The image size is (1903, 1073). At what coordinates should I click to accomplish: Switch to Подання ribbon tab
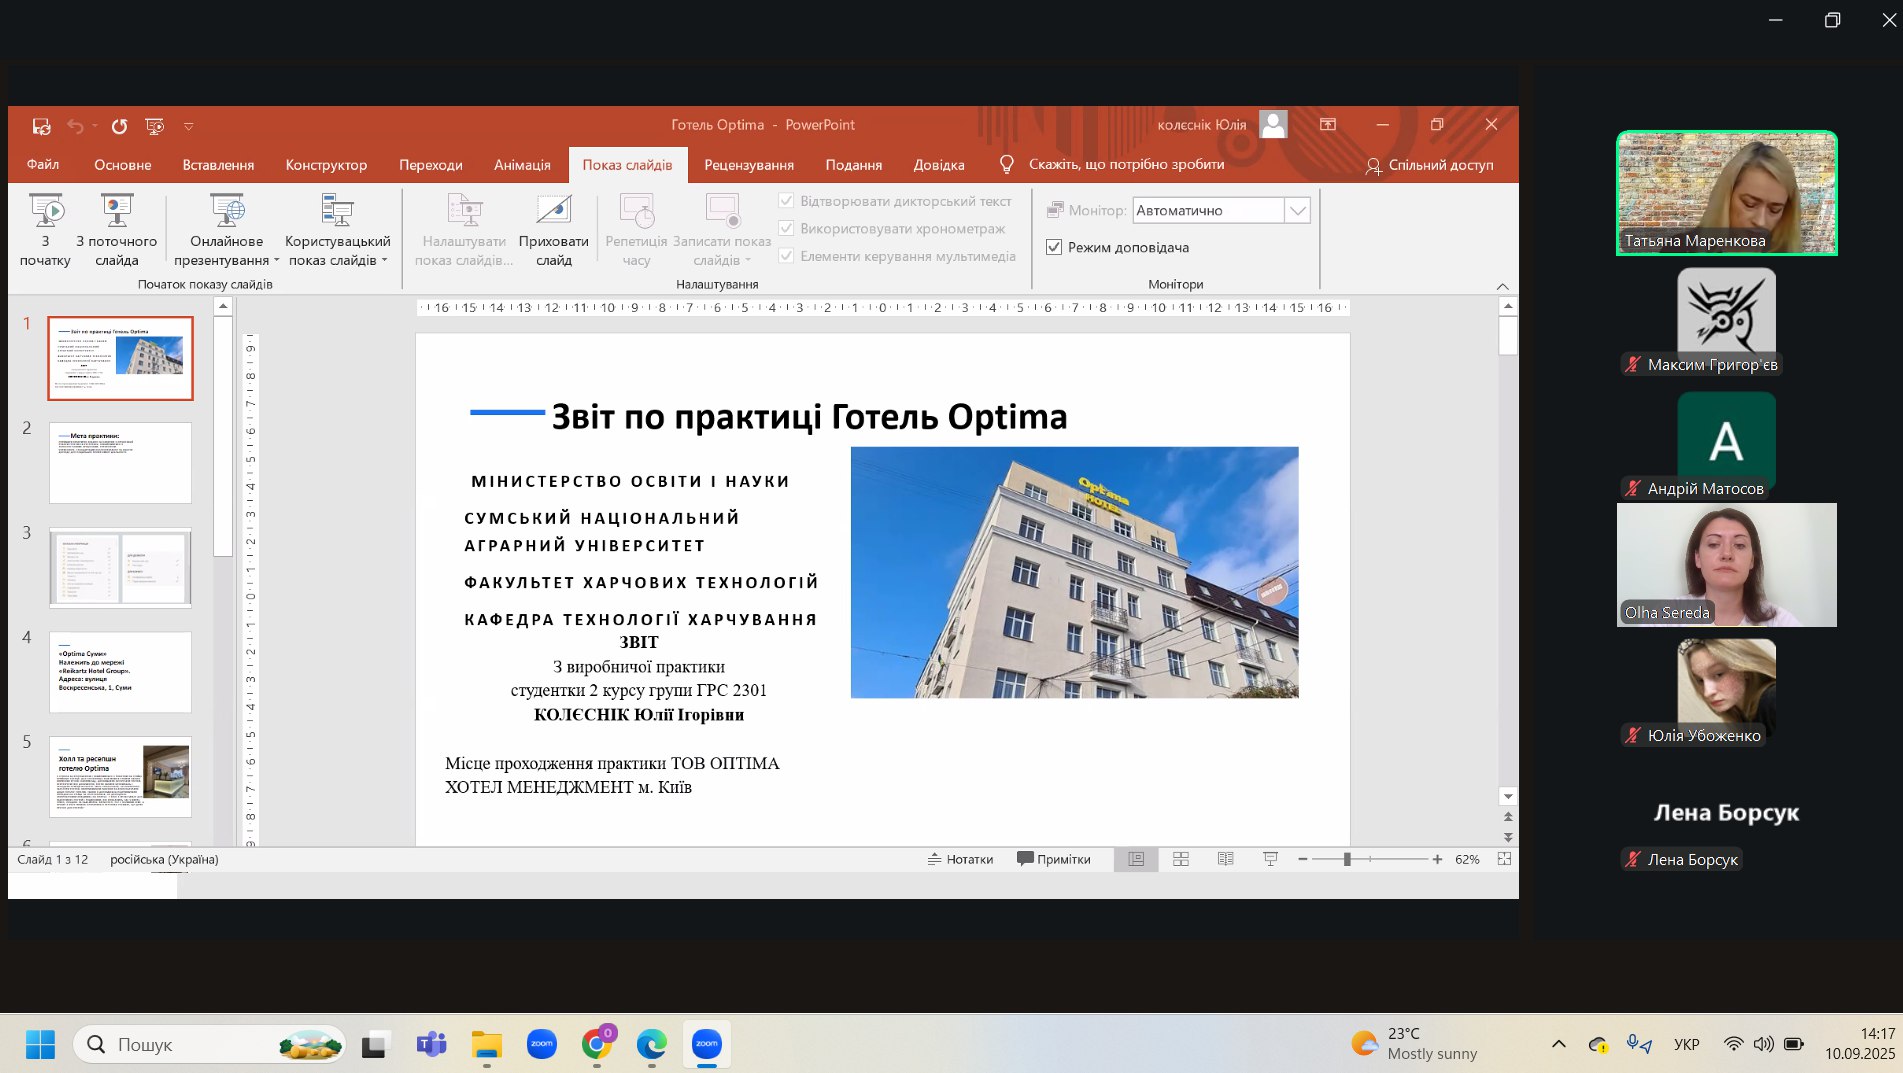pyautogui.click(x=854, y=164)
